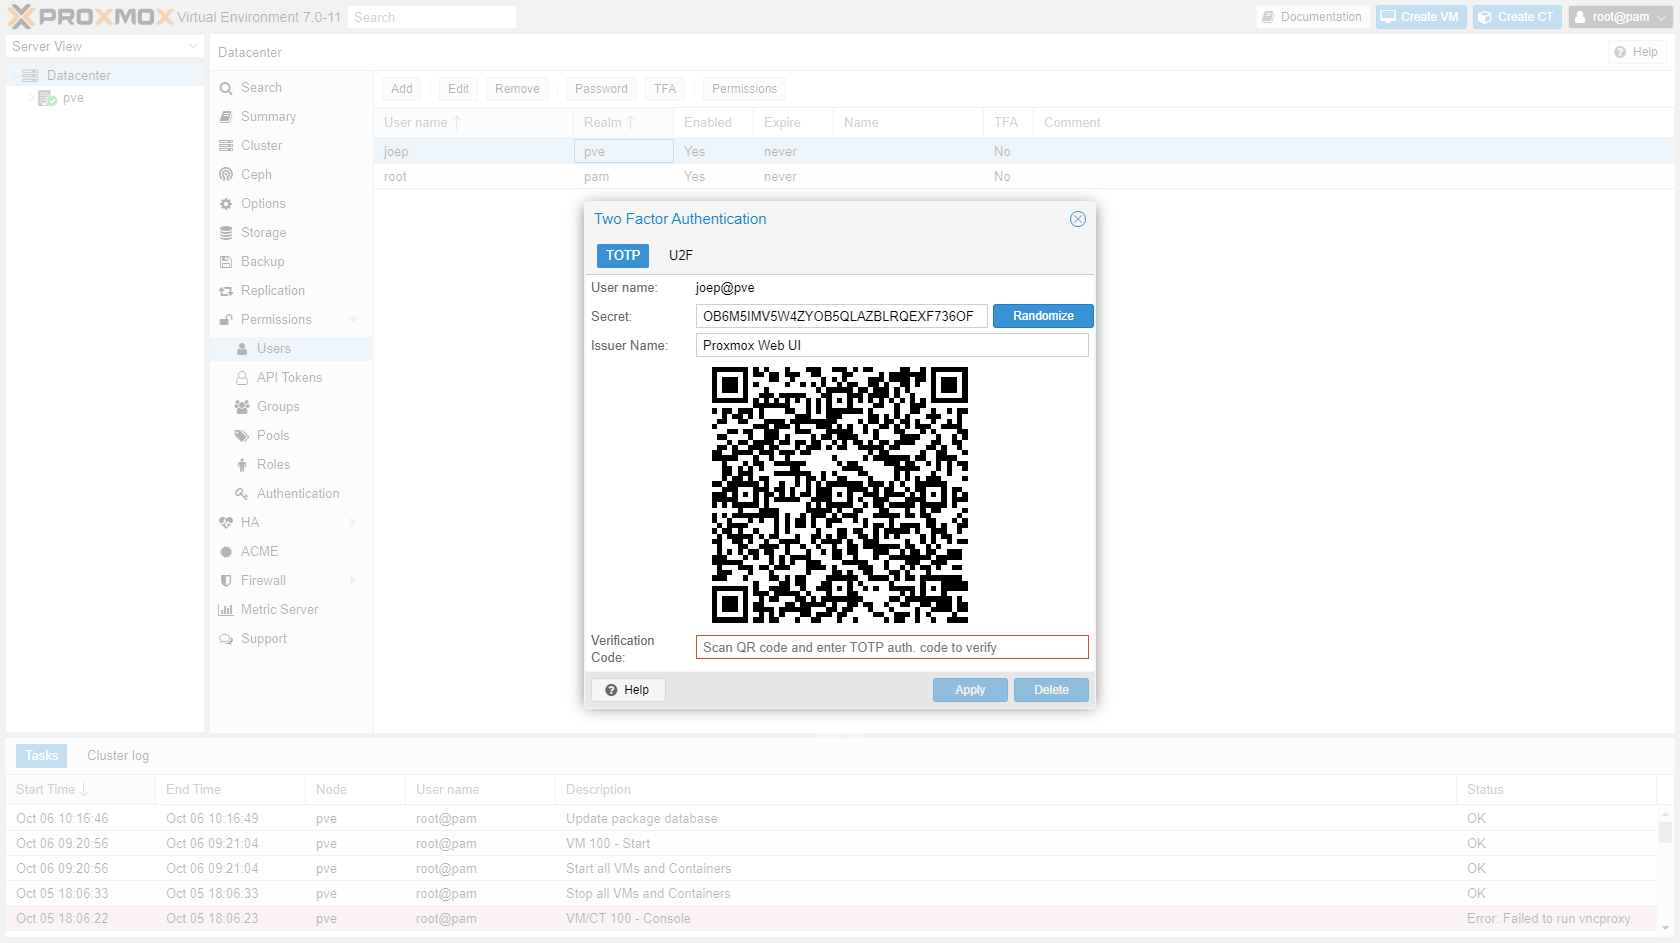
Task: Click the Permissions toolbar button
Action: 744,89
